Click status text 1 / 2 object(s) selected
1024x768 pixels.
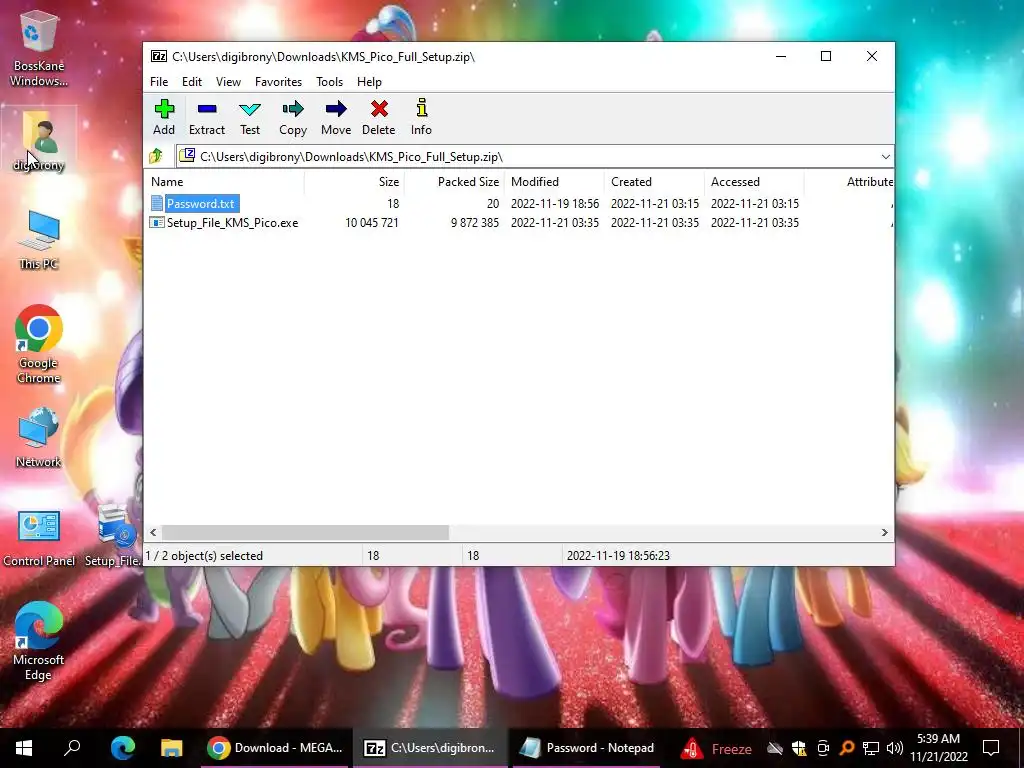pyautogui.click(x=204, y=556)
